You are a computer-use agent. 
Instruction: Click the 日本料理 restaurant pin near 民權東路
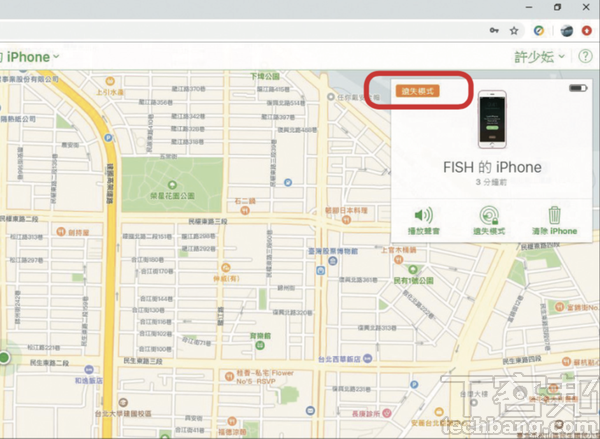[346, 219]
